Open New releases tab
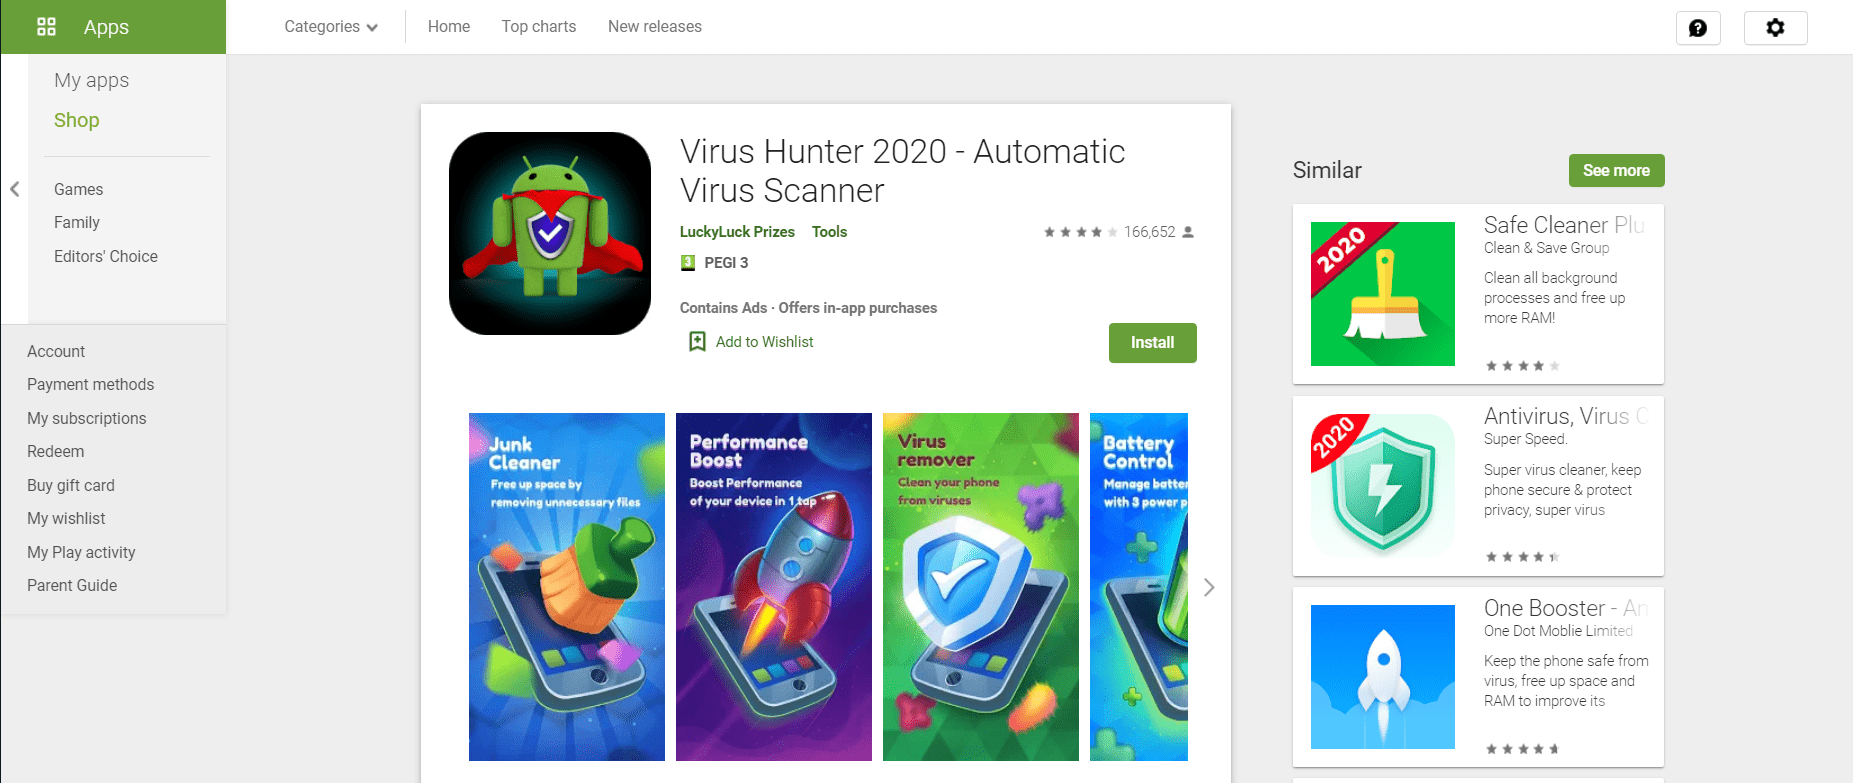This screenshot has height=783, width=1853. pyautogui.click(x=655, y=27)
